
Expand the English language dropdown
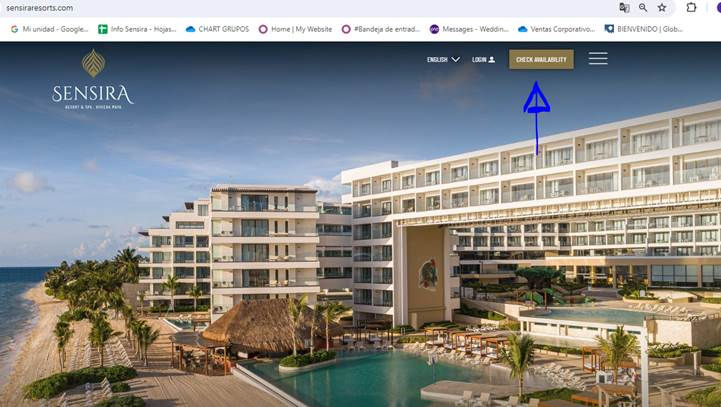[x=443, y=59]
